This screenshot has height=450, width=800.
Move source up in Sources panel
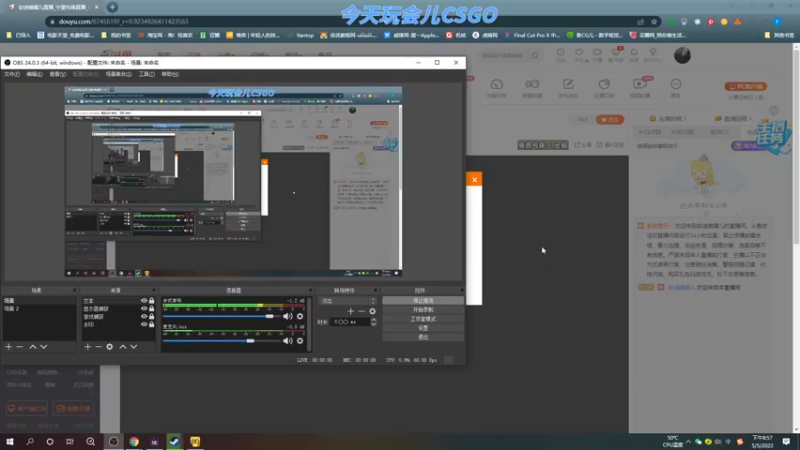point(123,347)
